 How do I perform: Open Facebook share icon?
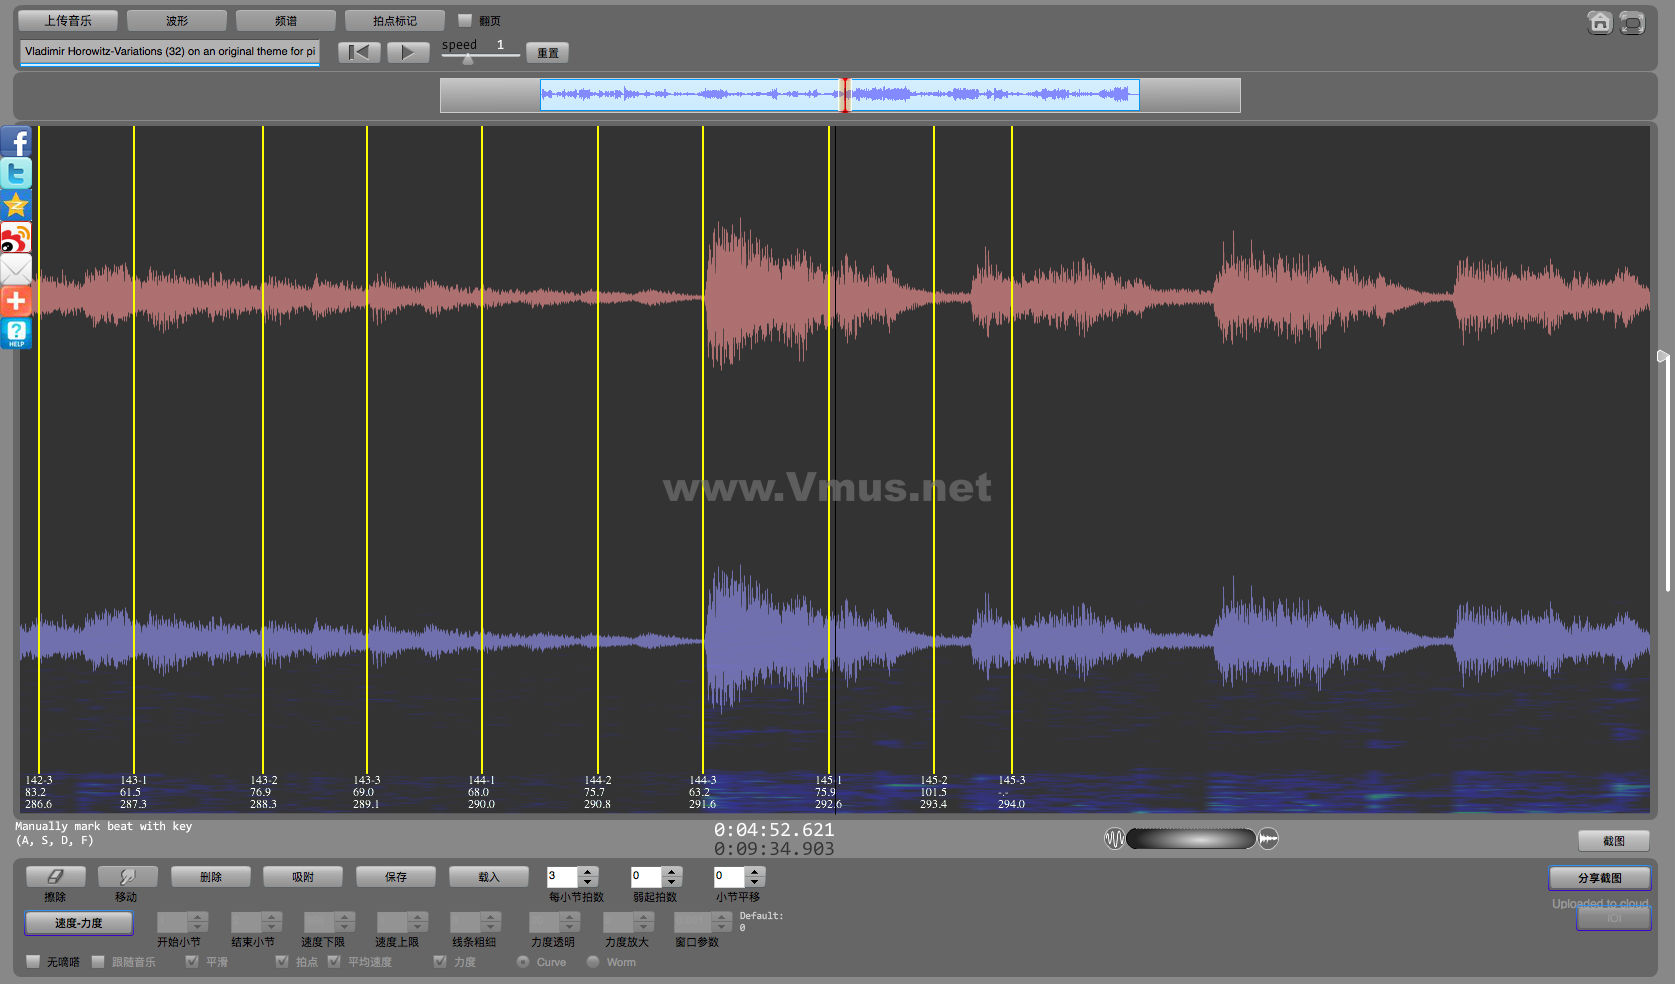pyautogui.click(x=16, y=141)
